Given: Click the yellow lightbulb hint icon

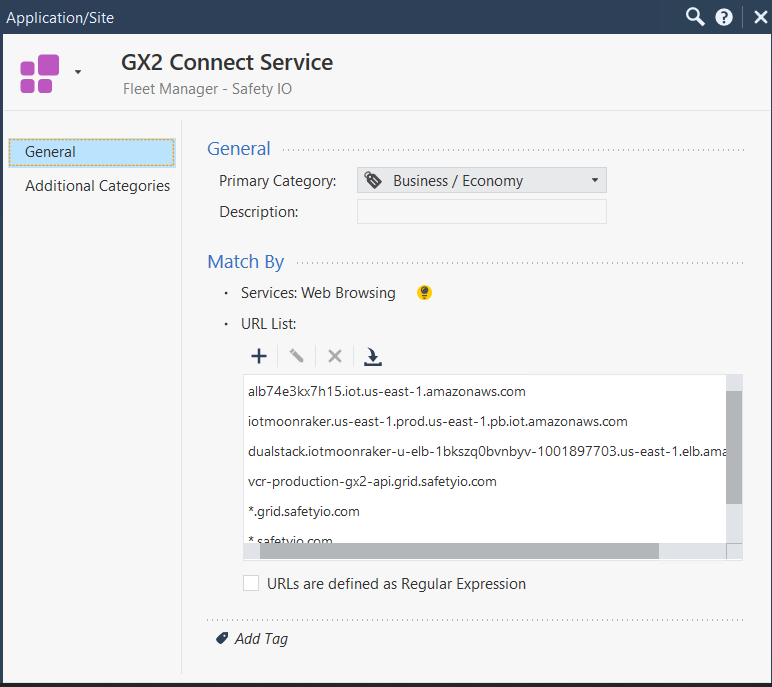Looking at the screenshot, I should pyautogui.click(x=424, y=293).
